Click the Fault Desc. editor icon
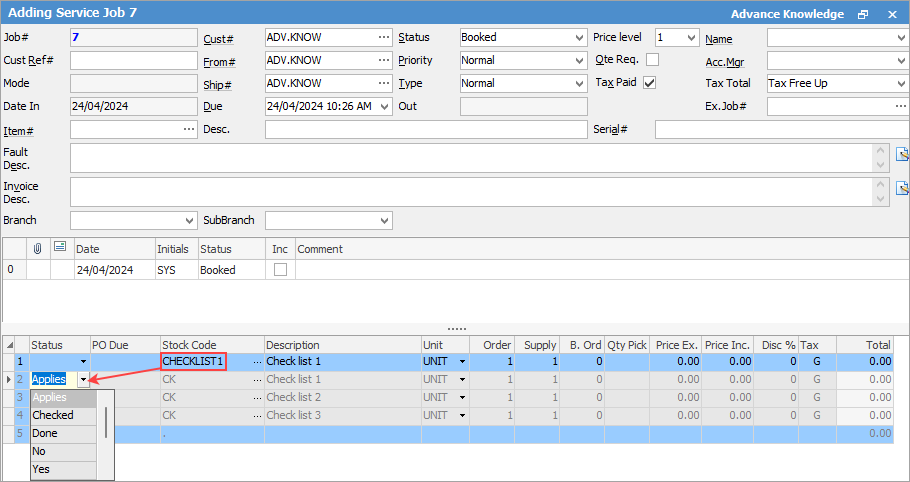Image resolution: width=910 pixels, height=482 pixels. tap(902, 154)
